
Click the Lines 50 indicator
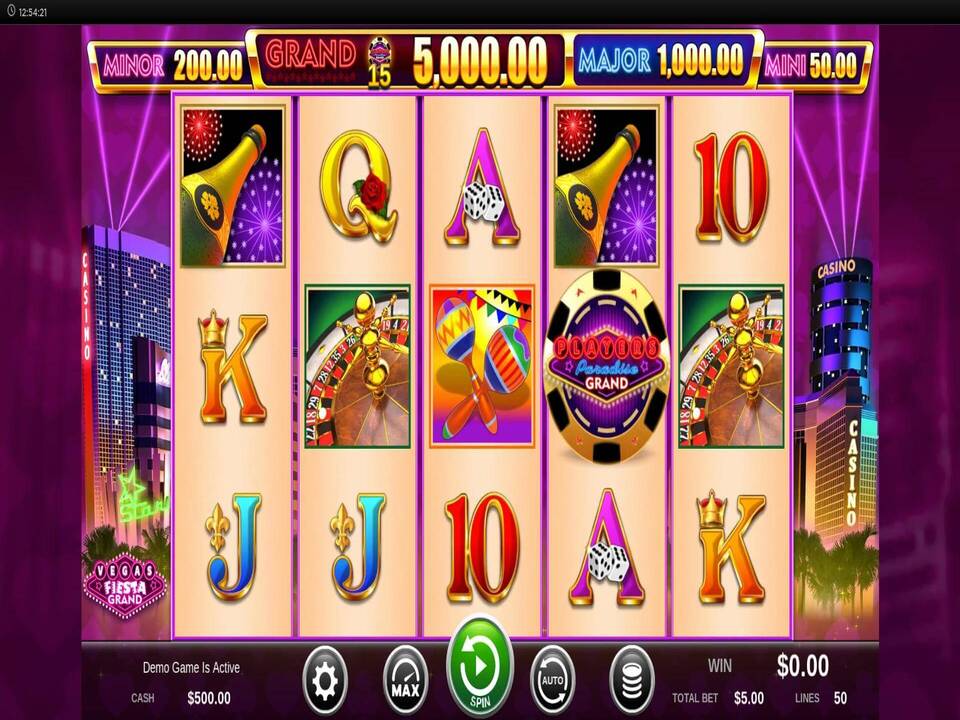pos(821,698)
